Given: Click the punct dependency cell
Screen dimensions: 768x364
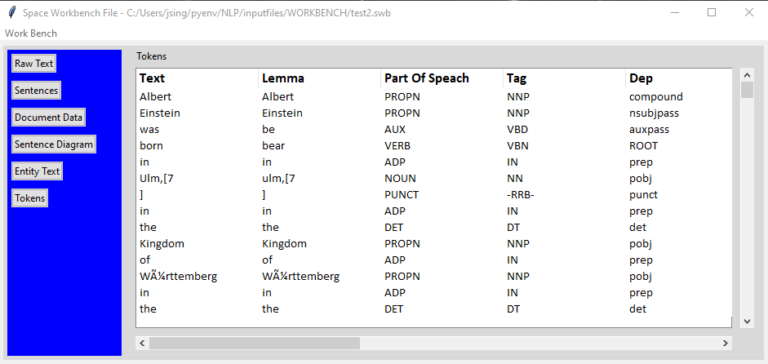Looking at the screenshot, I should tap(643, 195).
